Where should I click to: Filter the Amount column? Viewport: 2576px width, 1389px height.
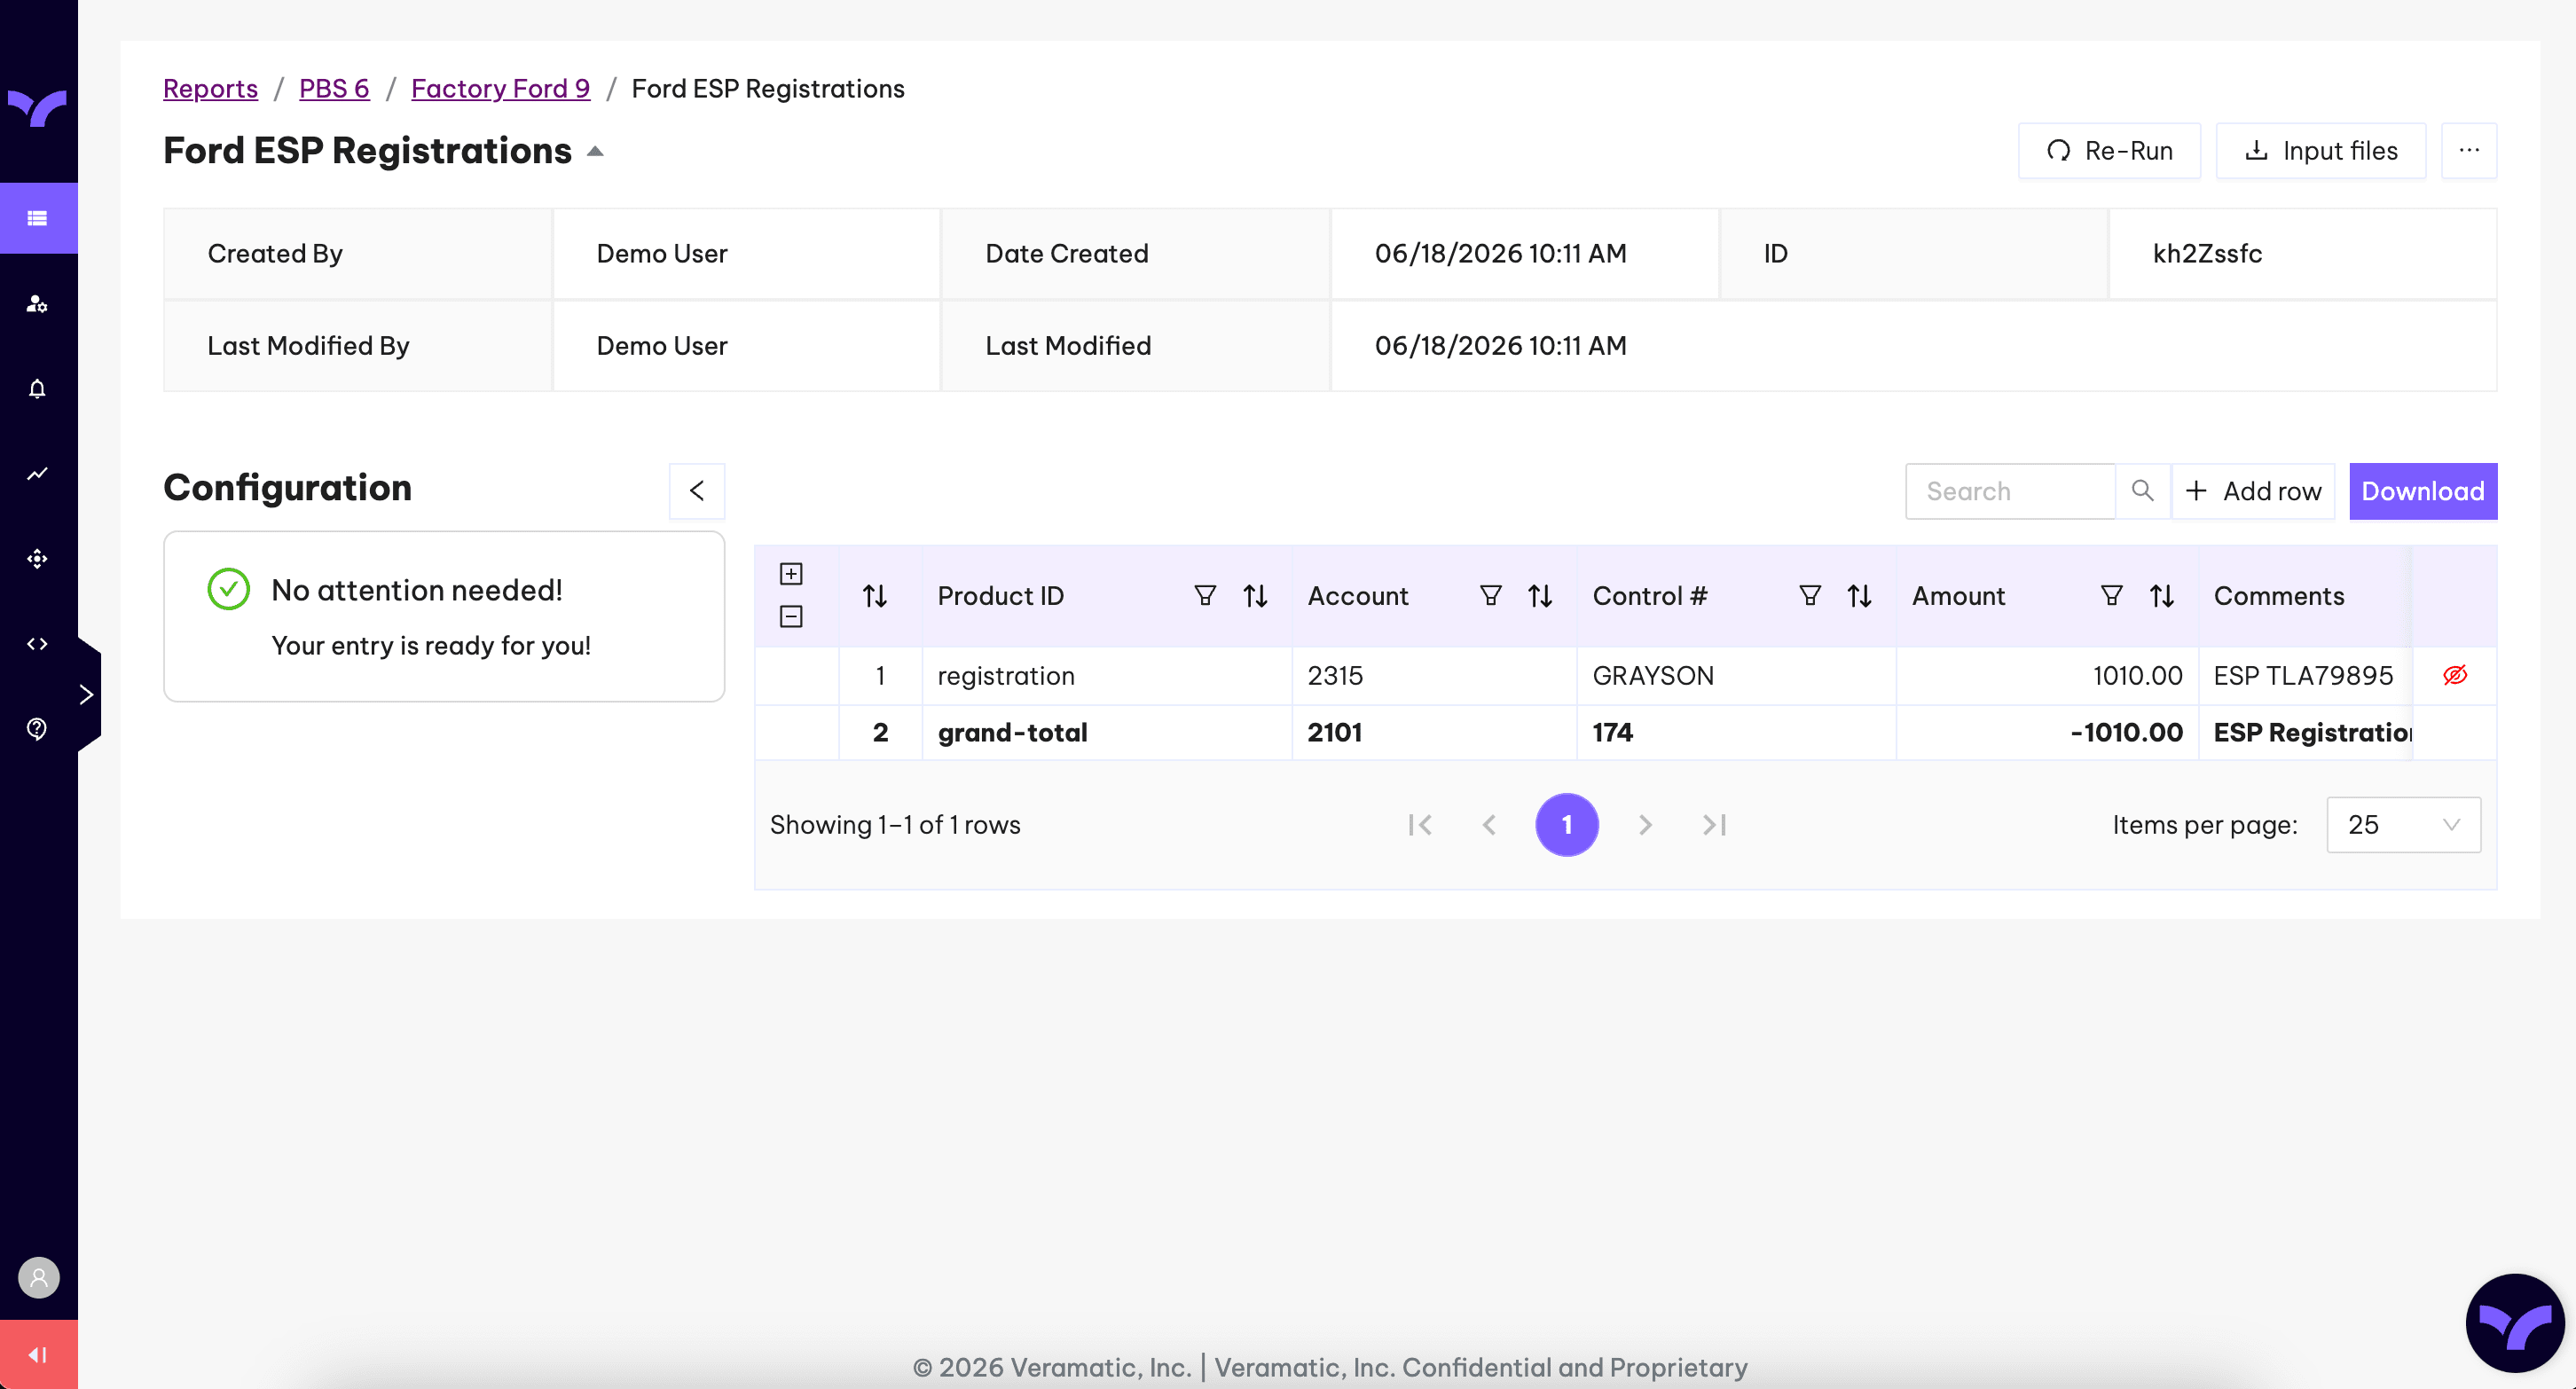tap(2111, 596)
